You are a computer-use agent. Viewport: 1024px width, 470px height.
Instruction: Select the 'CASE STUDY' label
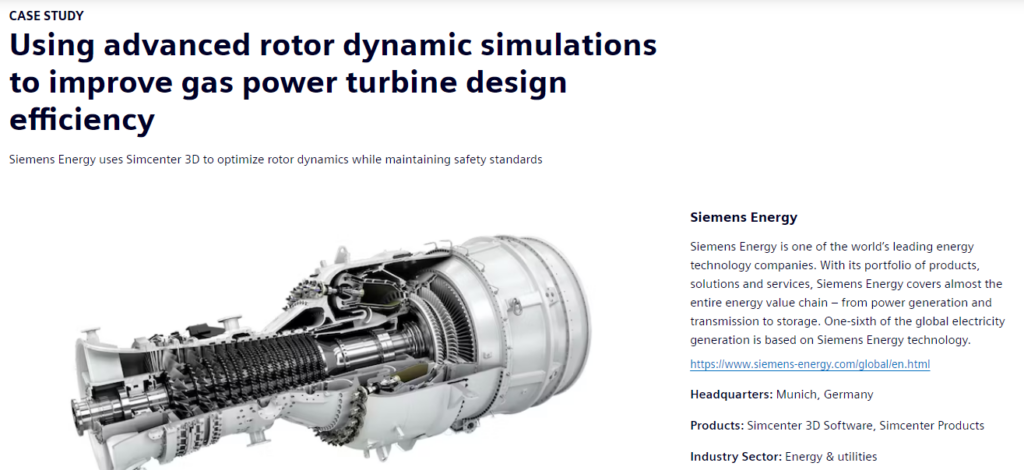click(46, 16)
